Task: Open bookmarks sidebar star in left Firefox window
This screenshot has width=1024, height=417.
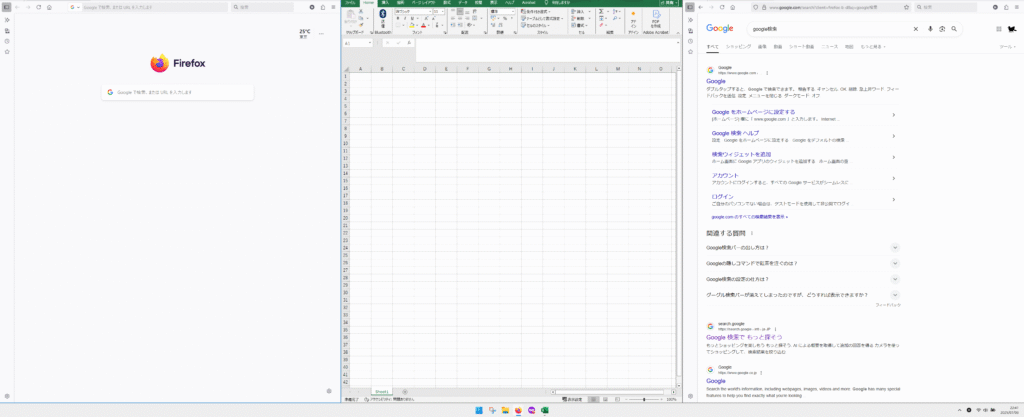Action: tap(7, 51)
